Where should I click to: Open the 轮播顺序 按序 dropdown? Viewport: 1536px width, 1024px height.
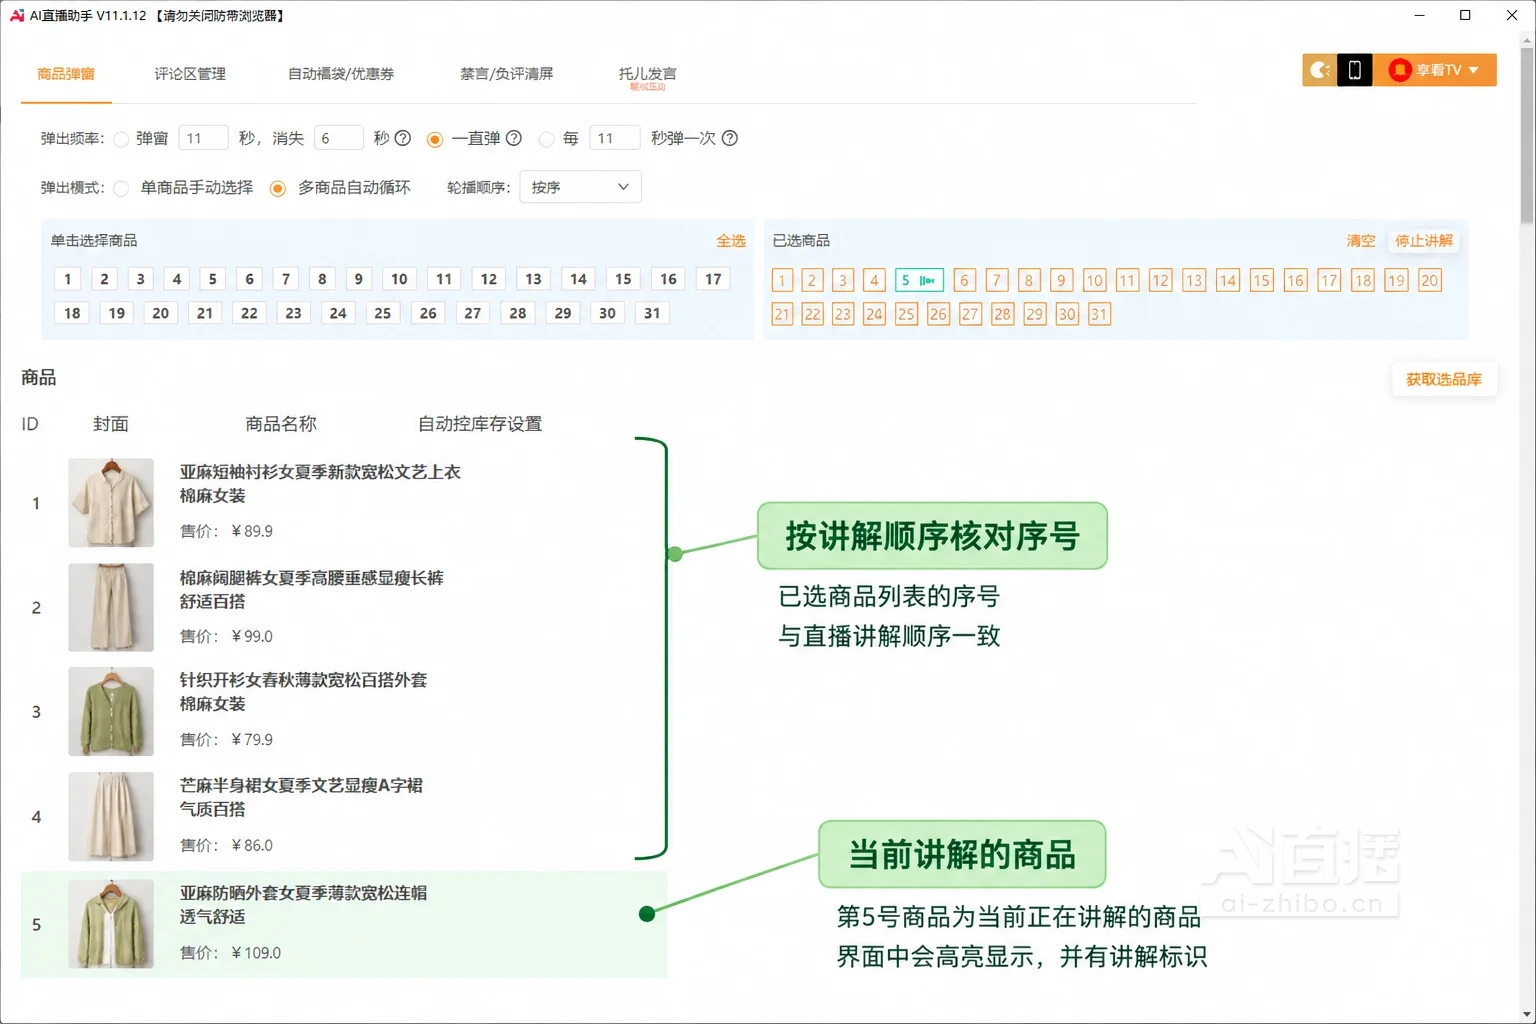[x=580, y=187]
